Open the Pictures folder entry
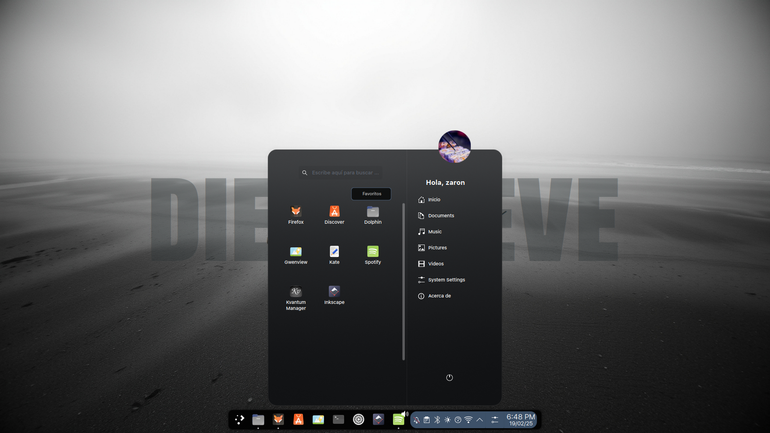 pos(432,248)
